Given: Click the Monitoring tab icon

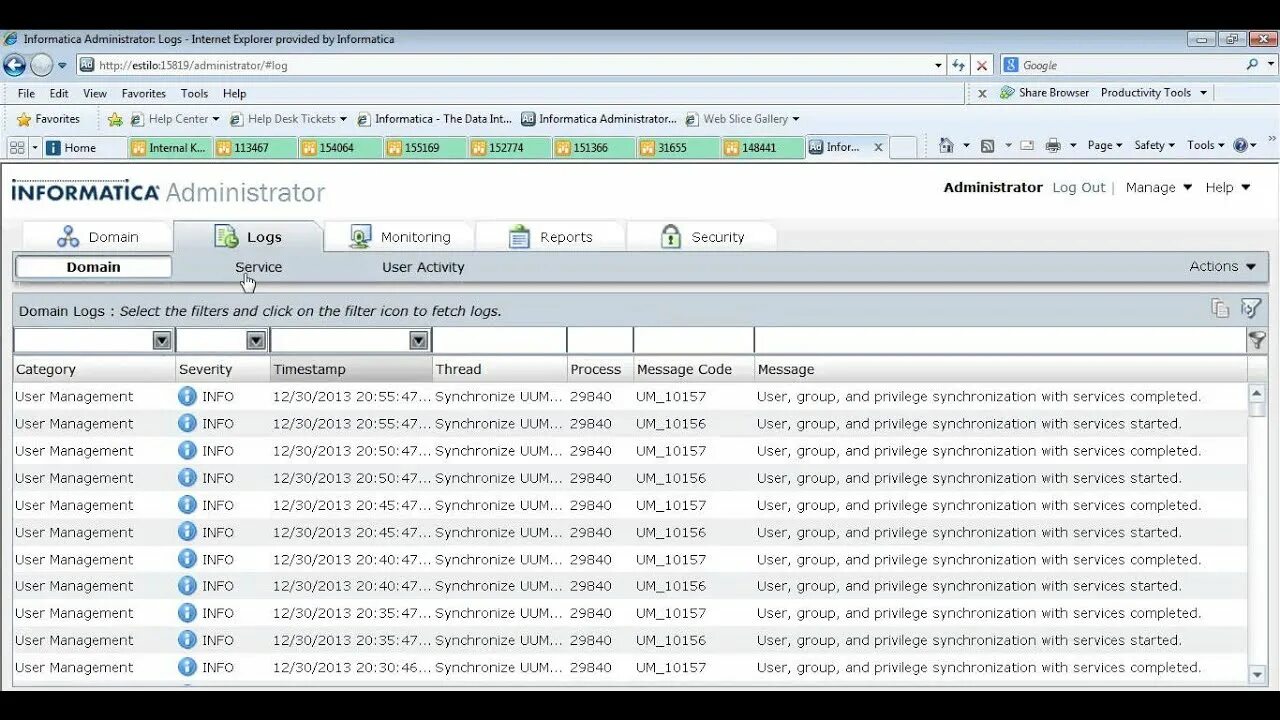Looking at the screenshot, I should point(360,237).
